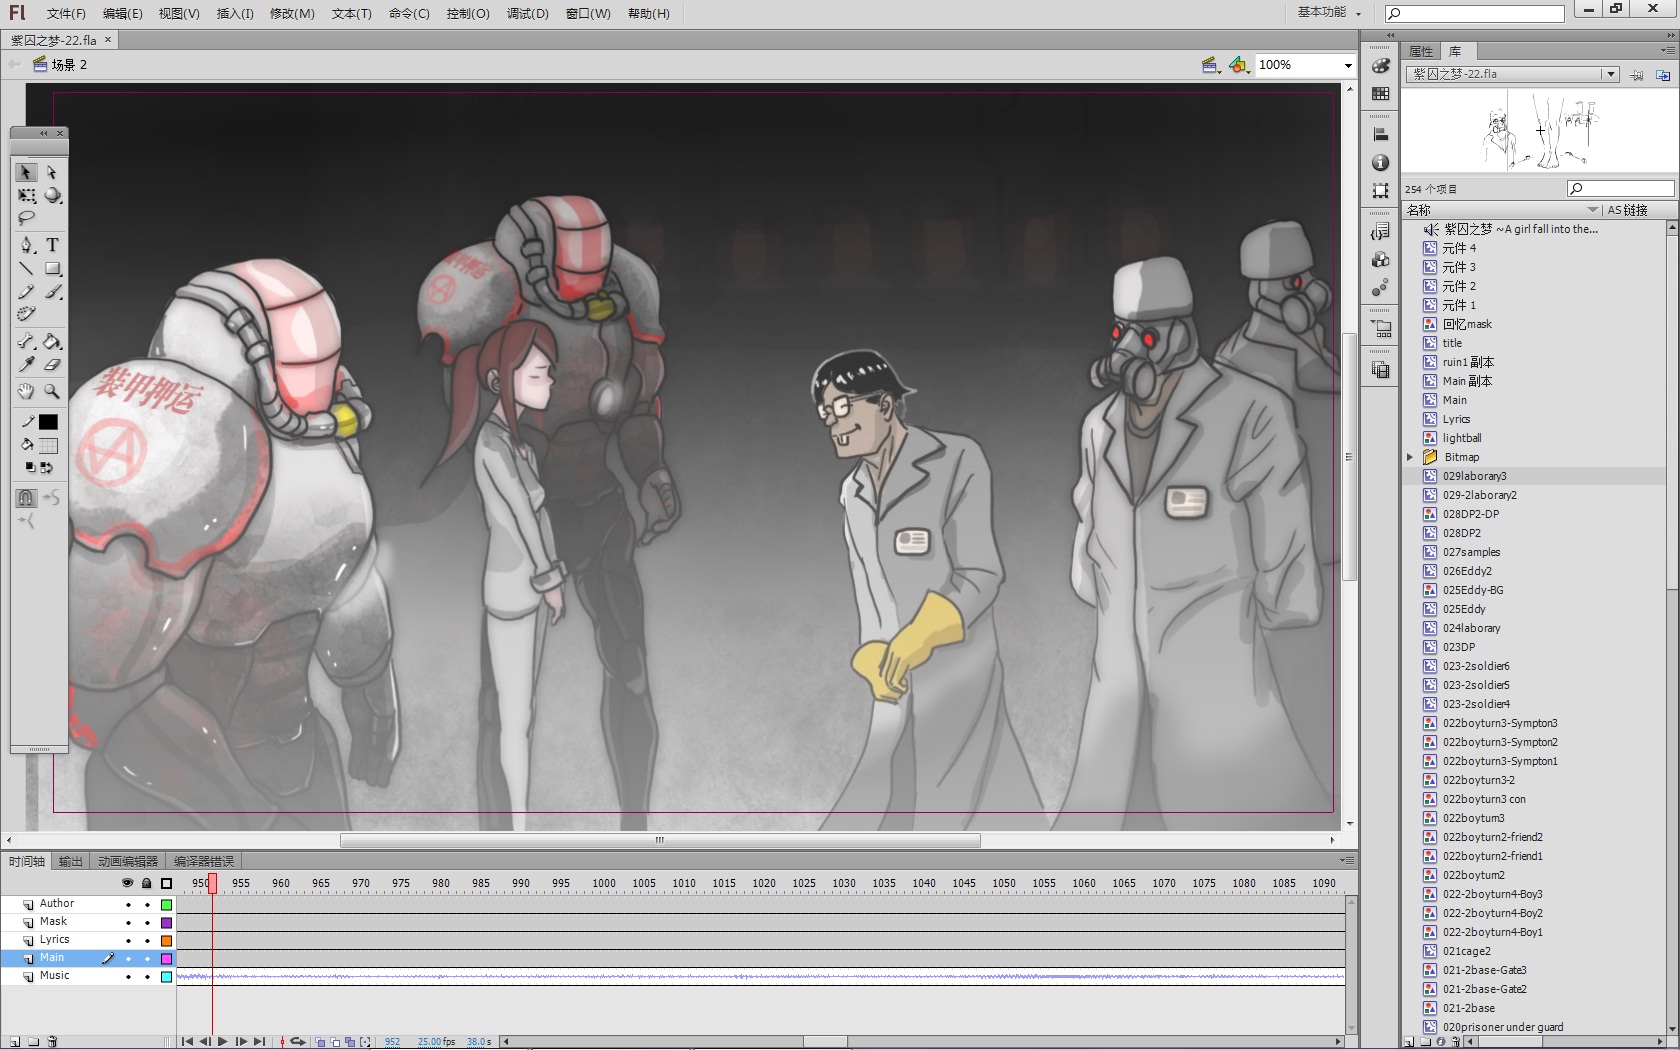This screenshot has height=1050, width=1680.
Task: Toggle show/hide all layers eye icon
Action: 127,883
